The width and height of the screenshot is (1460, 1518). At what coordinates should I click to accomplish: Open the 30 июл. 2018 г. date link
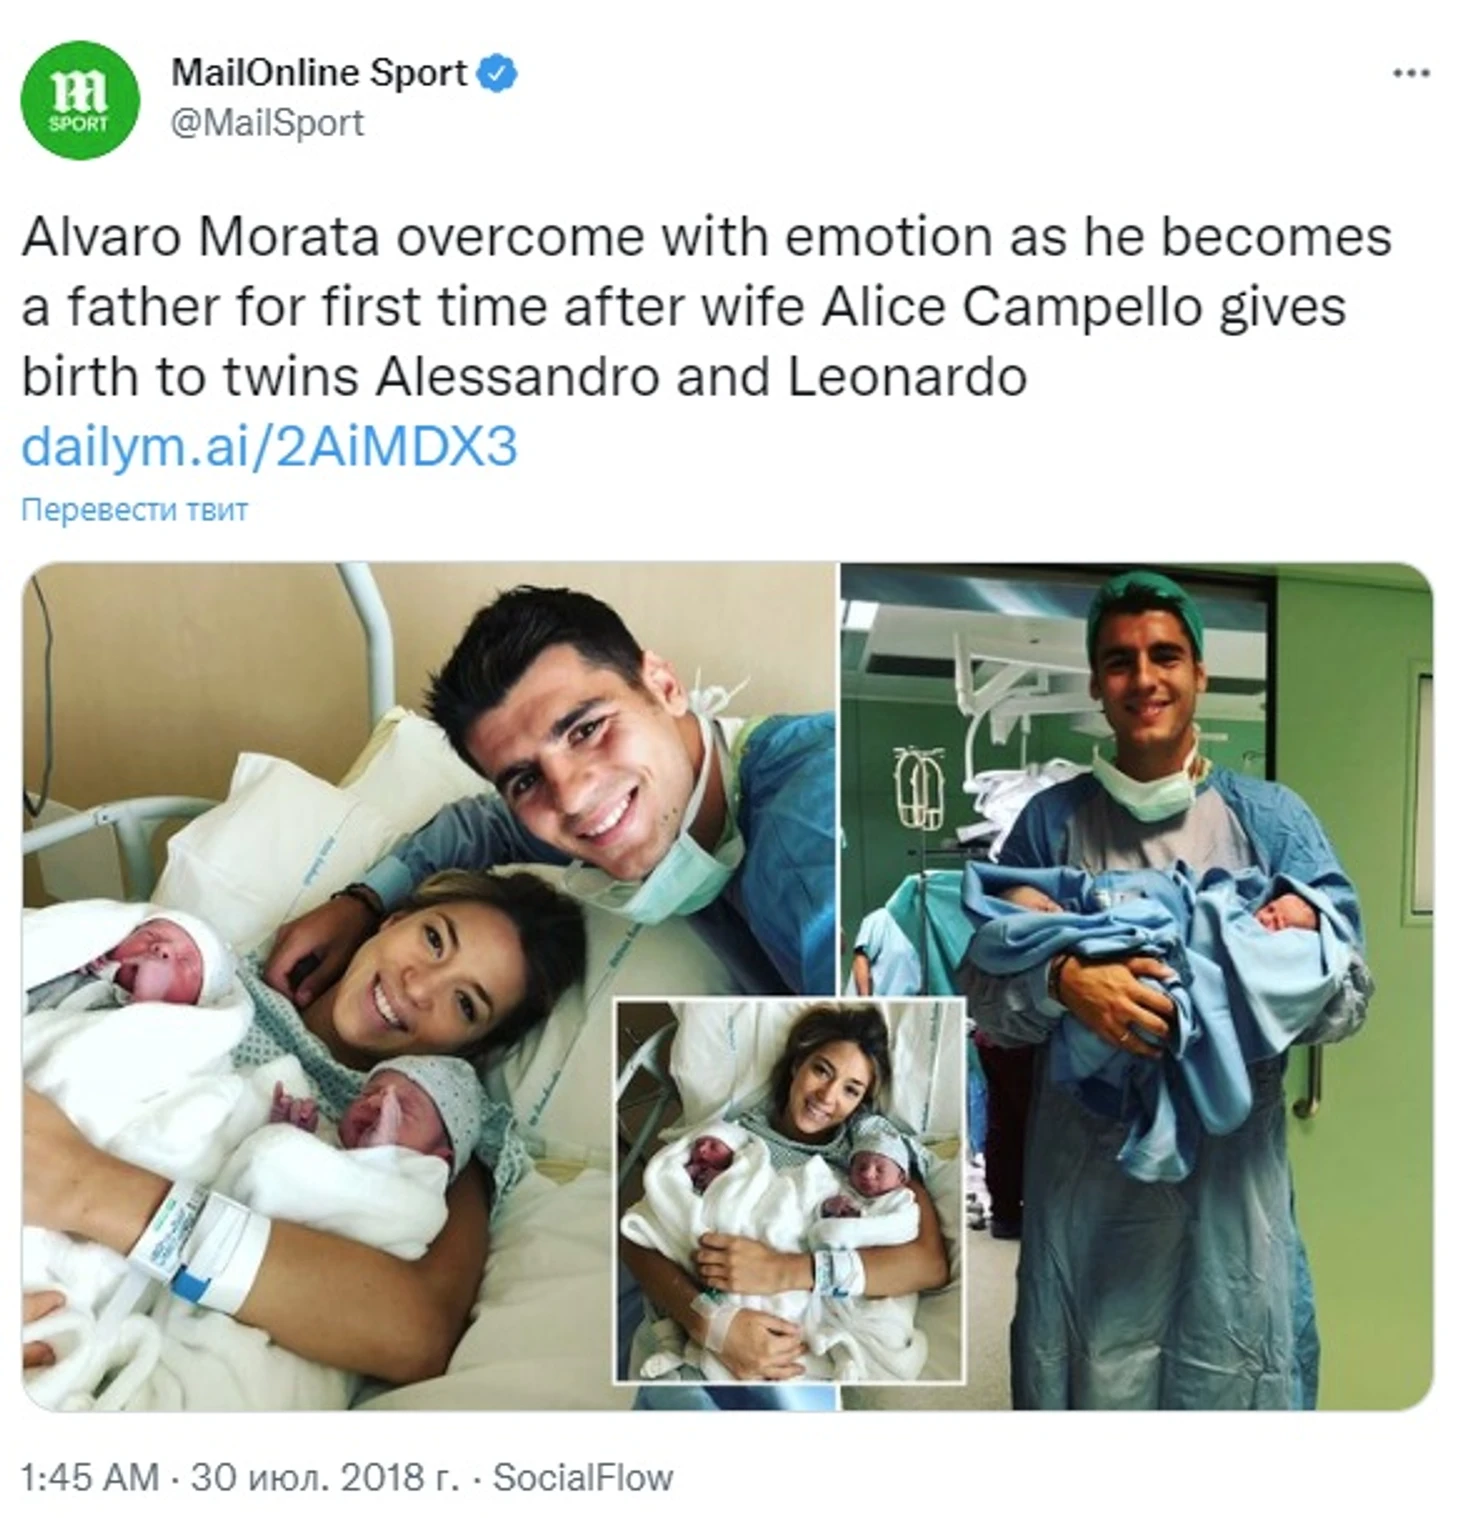[x=324, y=1477]
